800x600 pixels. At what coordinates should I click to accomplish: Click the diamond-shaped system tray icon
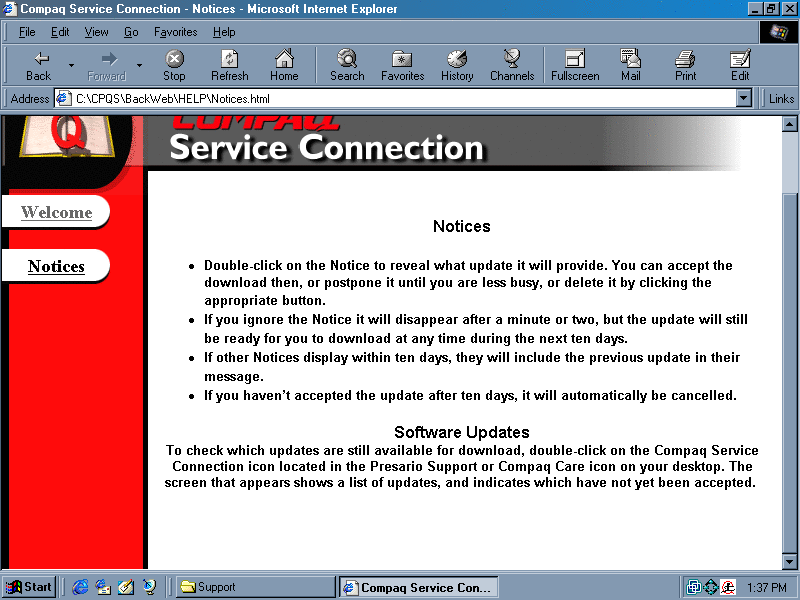tap(711, 587)
